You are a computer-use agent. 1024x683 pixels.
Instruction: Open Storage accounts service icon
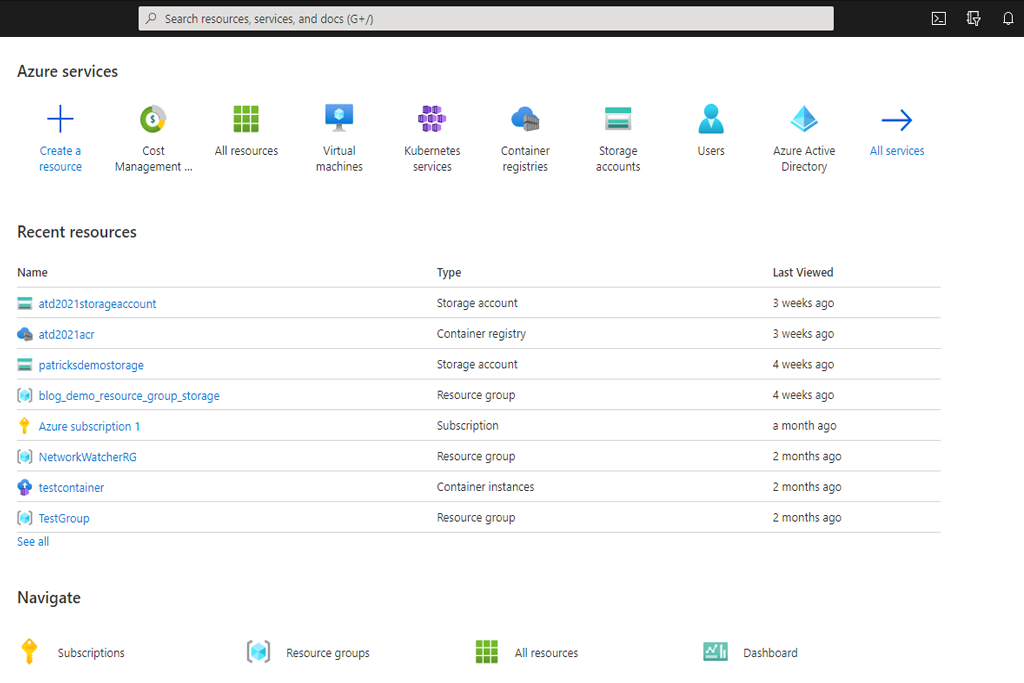[618, 119]
